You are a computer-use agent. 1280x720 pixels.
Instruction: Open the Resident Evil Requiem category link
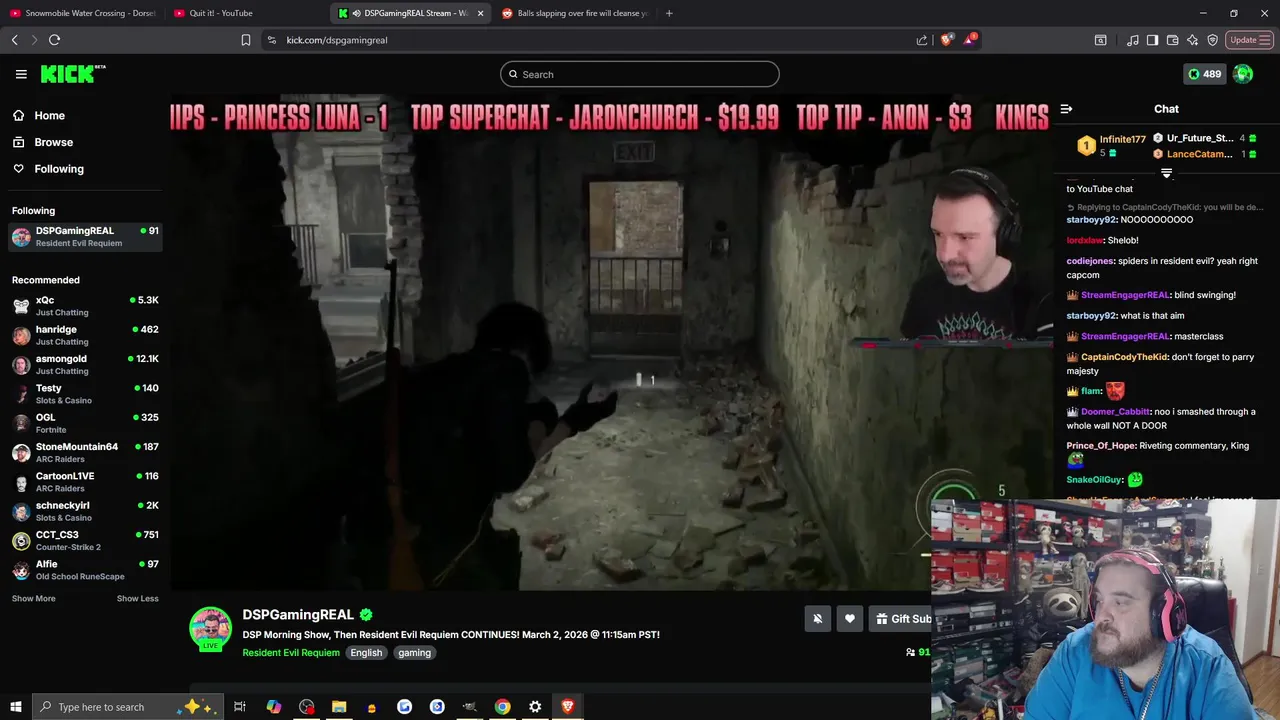tap(291, 653)
